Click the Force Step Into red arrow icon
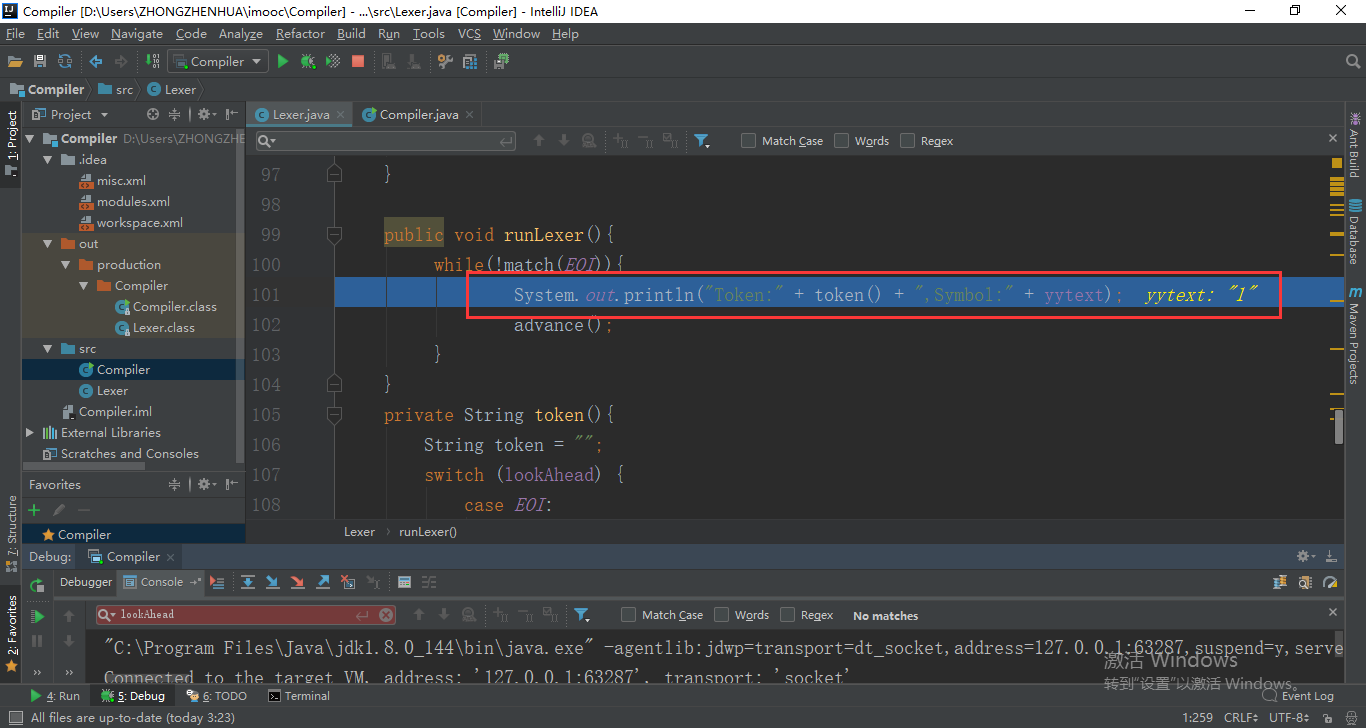Screen dimensions: 1366x728 click(297, 582)
